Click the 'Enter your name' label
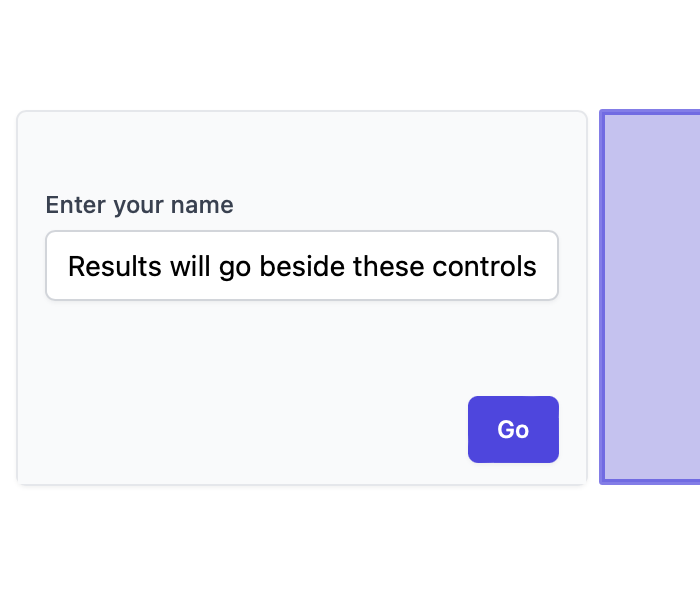Image resolution: width=700 pixels, height=600 pixels. point(139,205)
